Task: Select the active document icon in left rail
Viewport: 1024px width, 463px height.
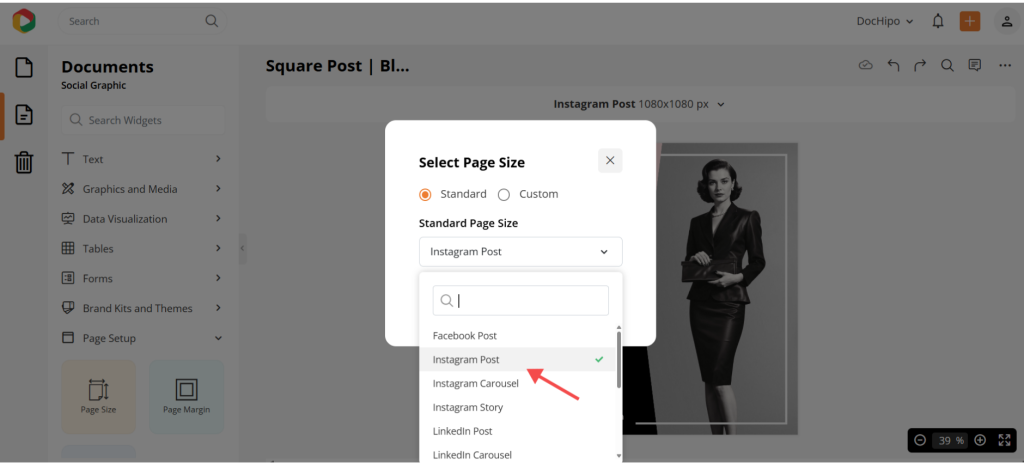Action: 24,115
